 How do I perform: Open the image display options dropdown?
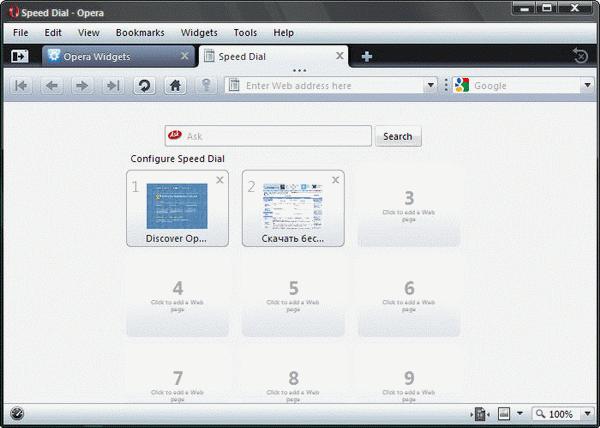[520, 413]
